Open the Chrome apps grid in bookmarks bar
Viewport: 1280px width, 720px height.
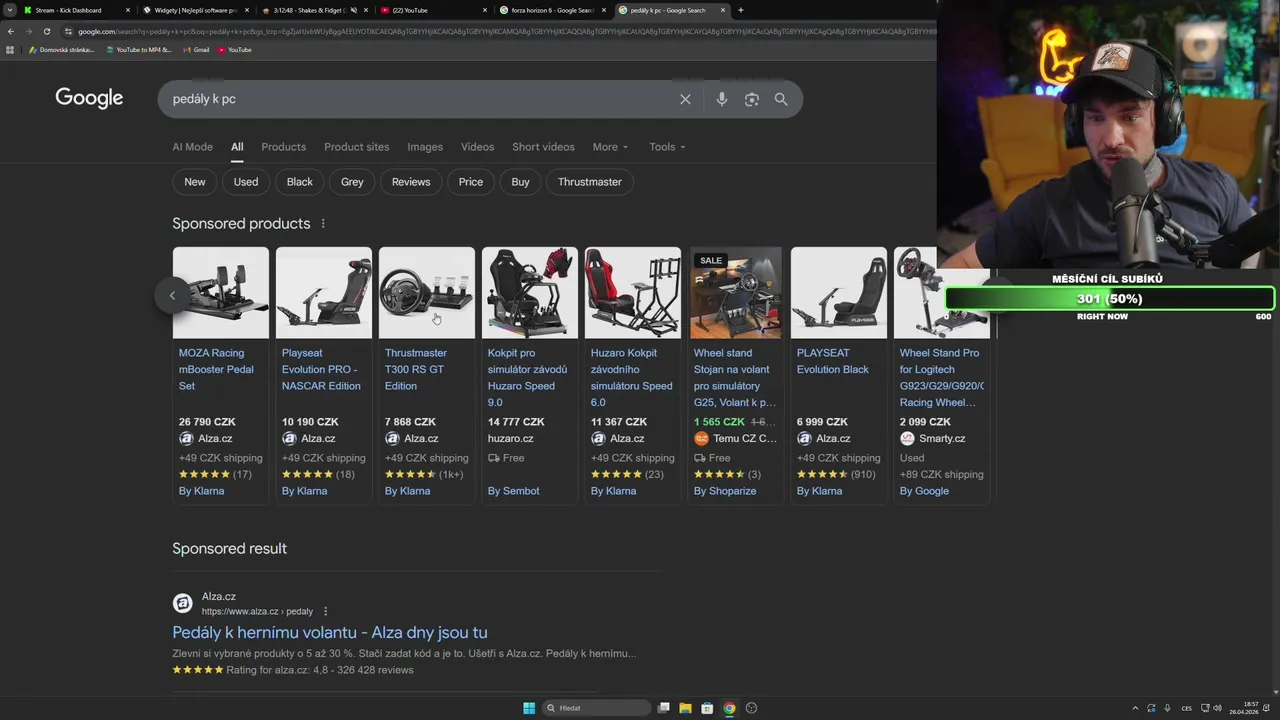(x=10, y=49)
